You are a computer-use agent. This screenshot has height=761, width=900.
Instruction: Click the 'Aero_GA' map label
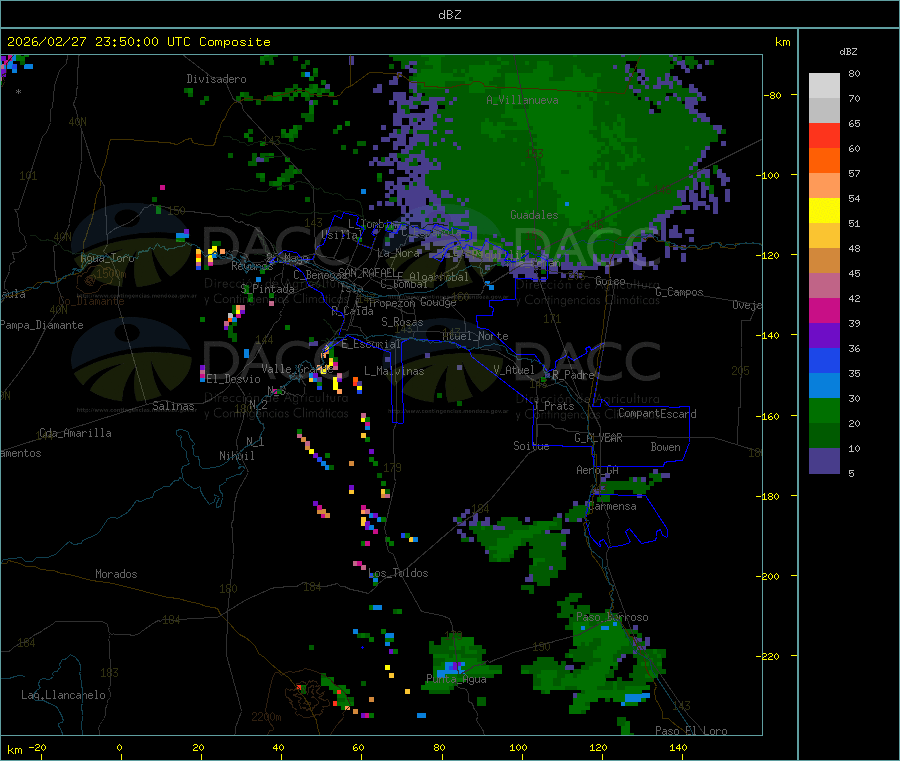597,470
